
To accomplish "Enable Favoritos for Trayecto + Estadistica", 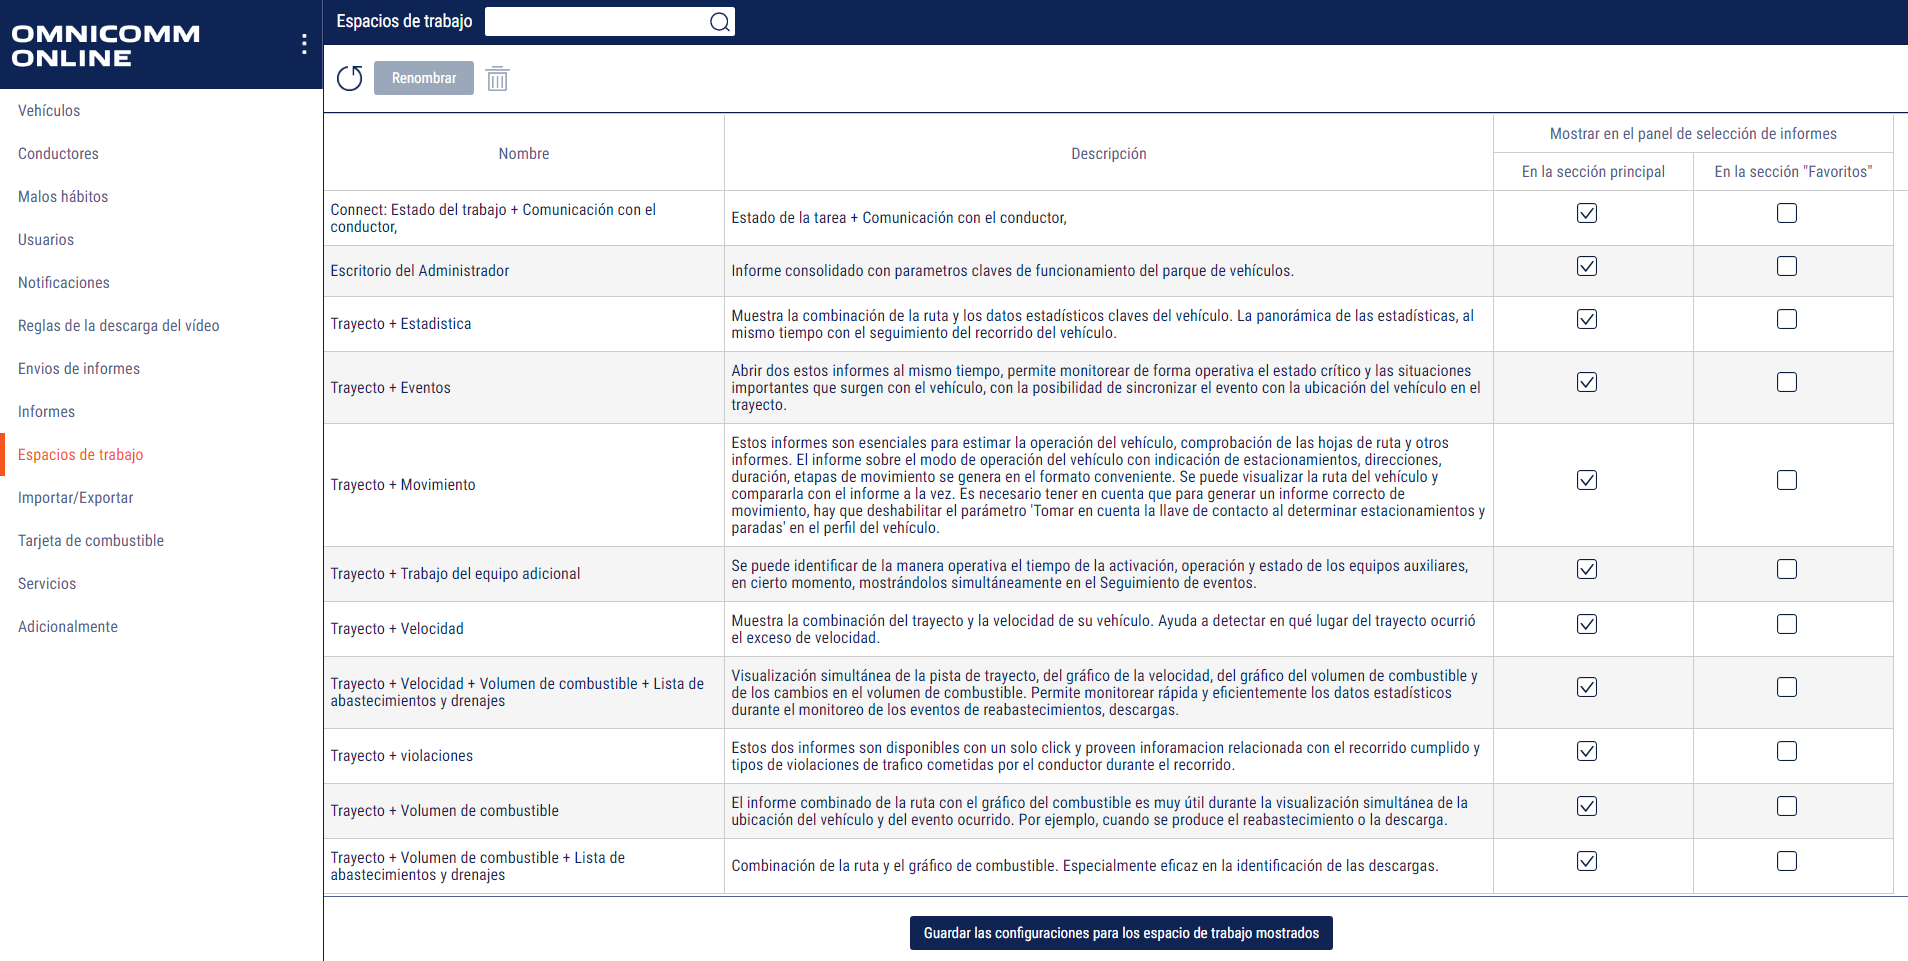I will (1787, 320).
